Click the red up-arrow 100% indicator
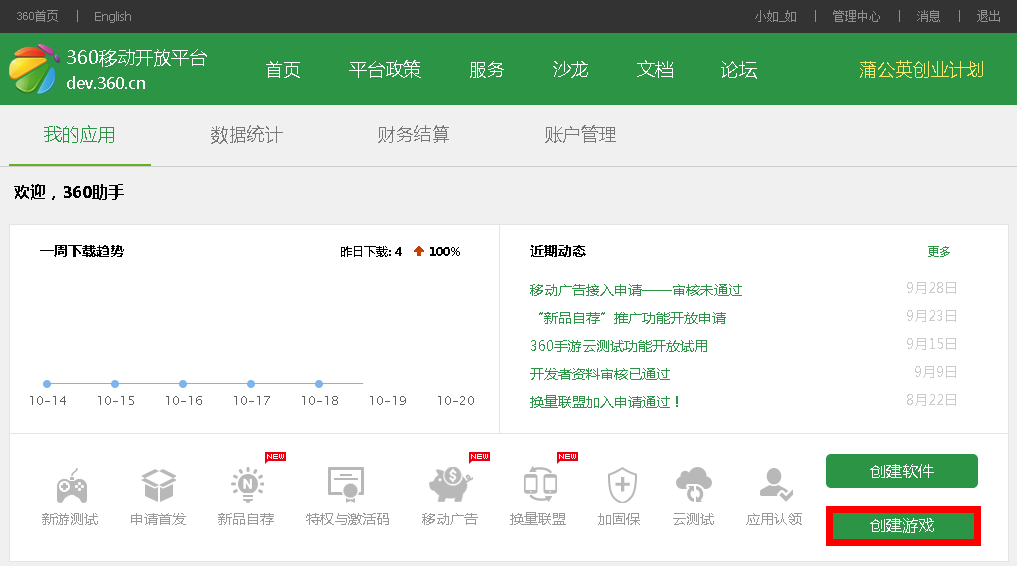 tap(437, 252)
